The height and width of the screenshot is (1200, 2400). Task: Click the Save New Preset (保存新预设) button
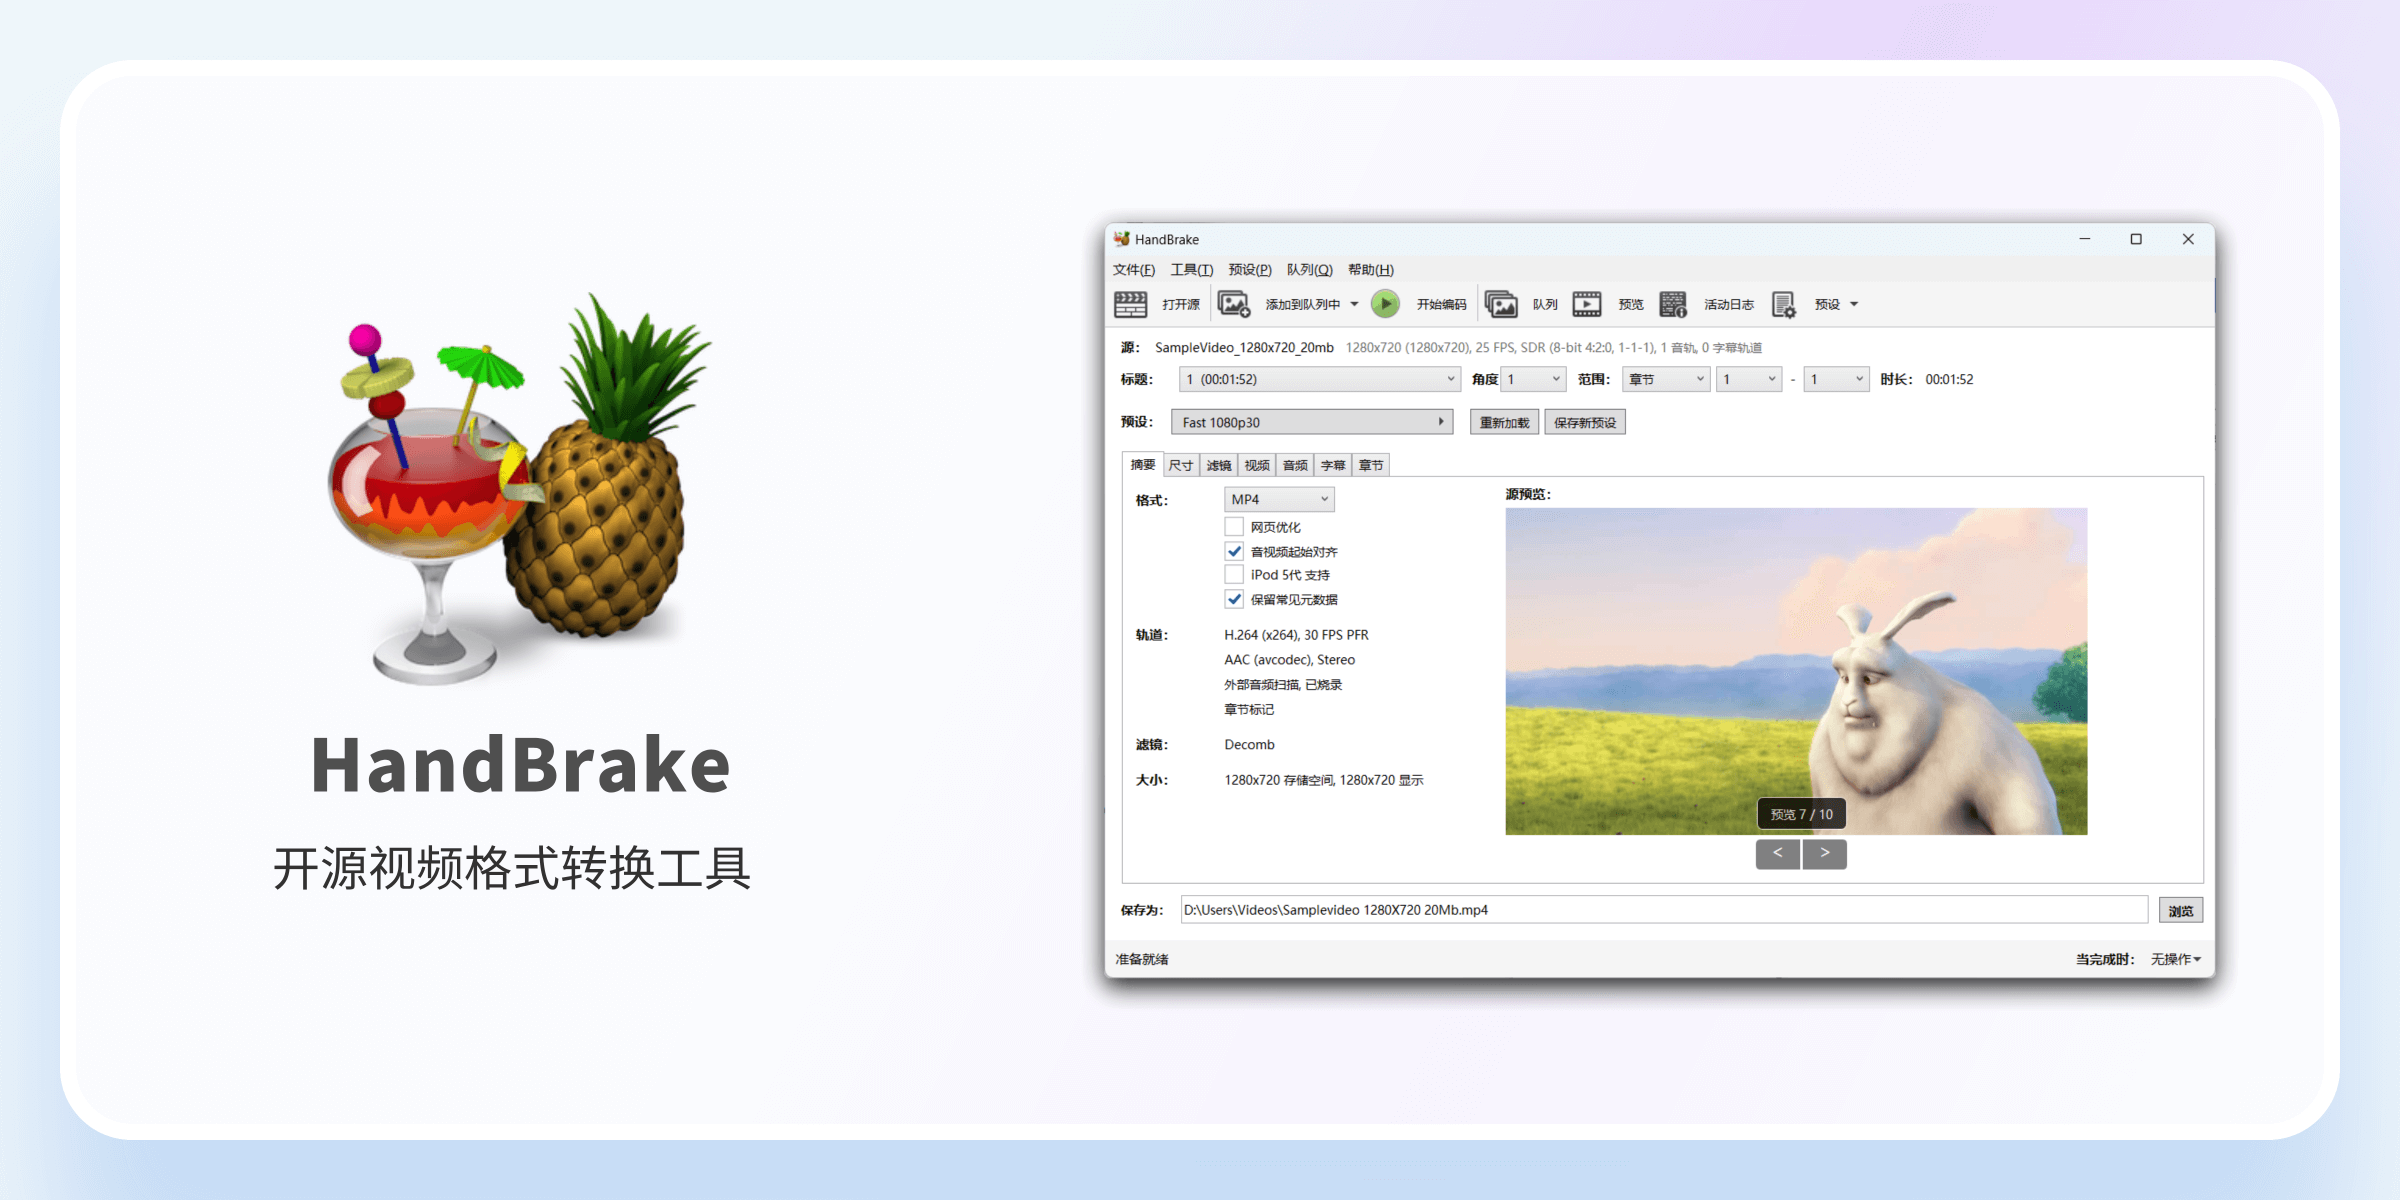(1585, 422)
